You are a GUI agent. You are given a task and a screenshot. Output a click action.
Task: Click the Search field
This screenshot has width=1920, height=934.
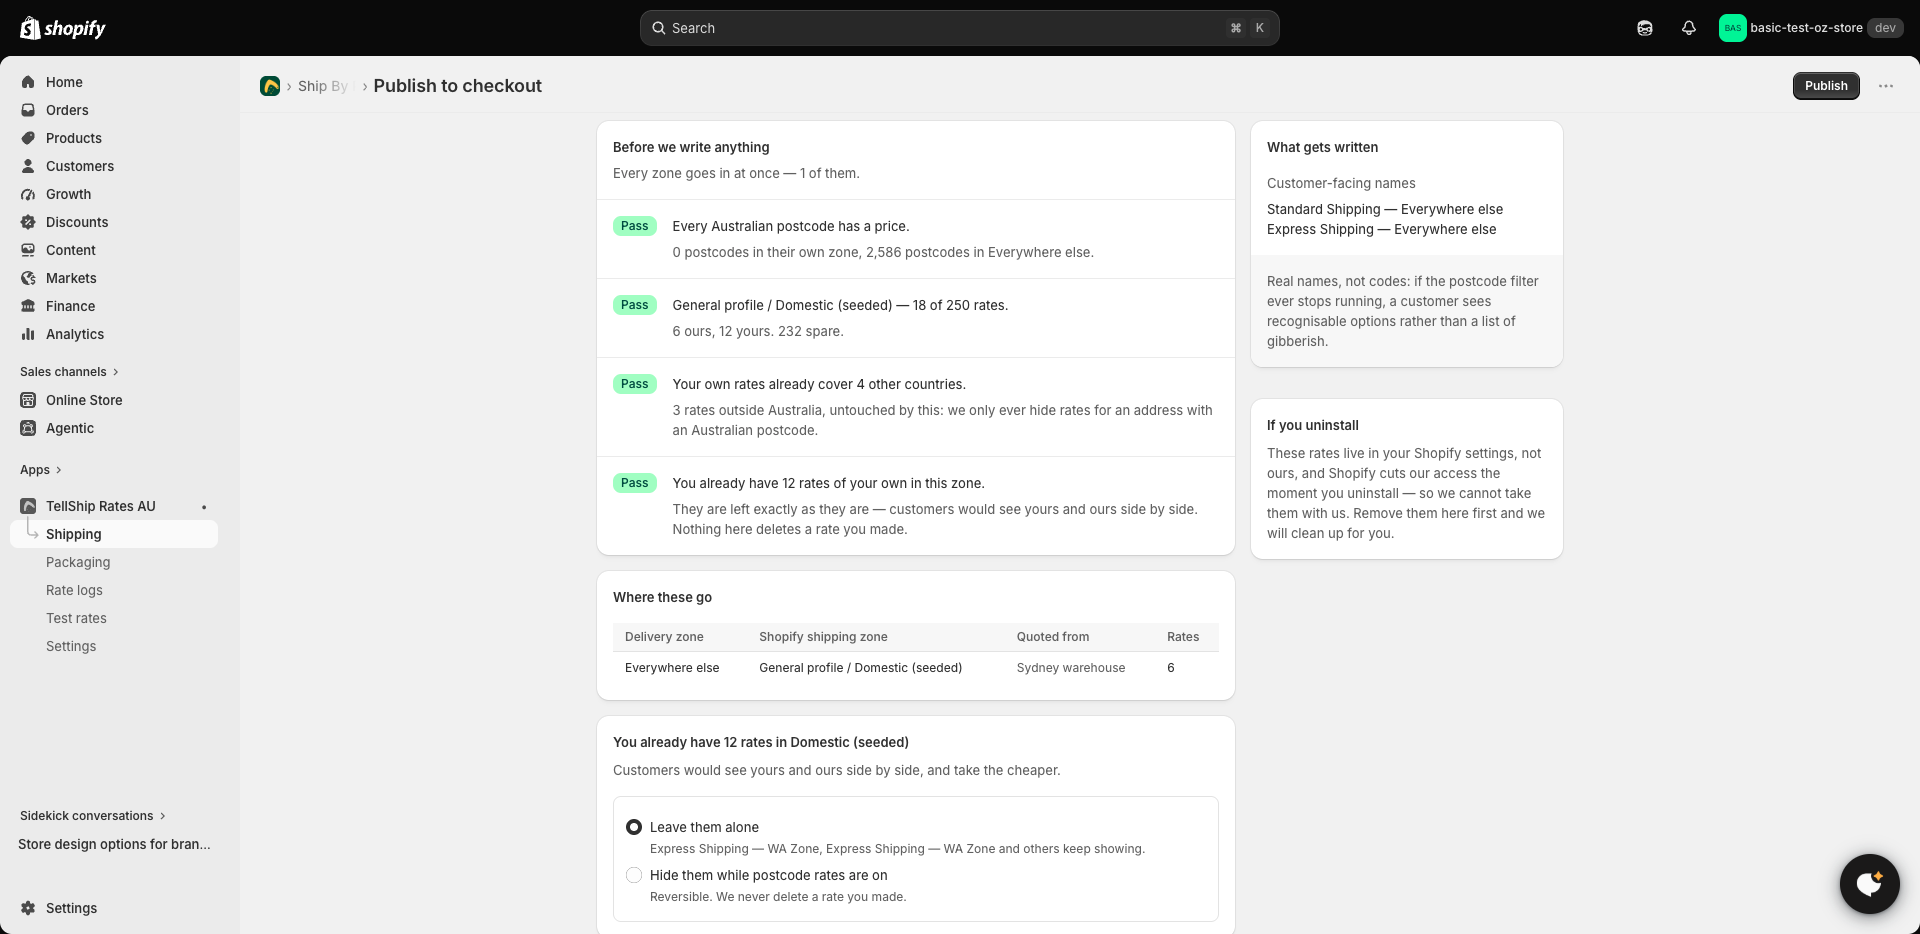click(x=960, y=28)
